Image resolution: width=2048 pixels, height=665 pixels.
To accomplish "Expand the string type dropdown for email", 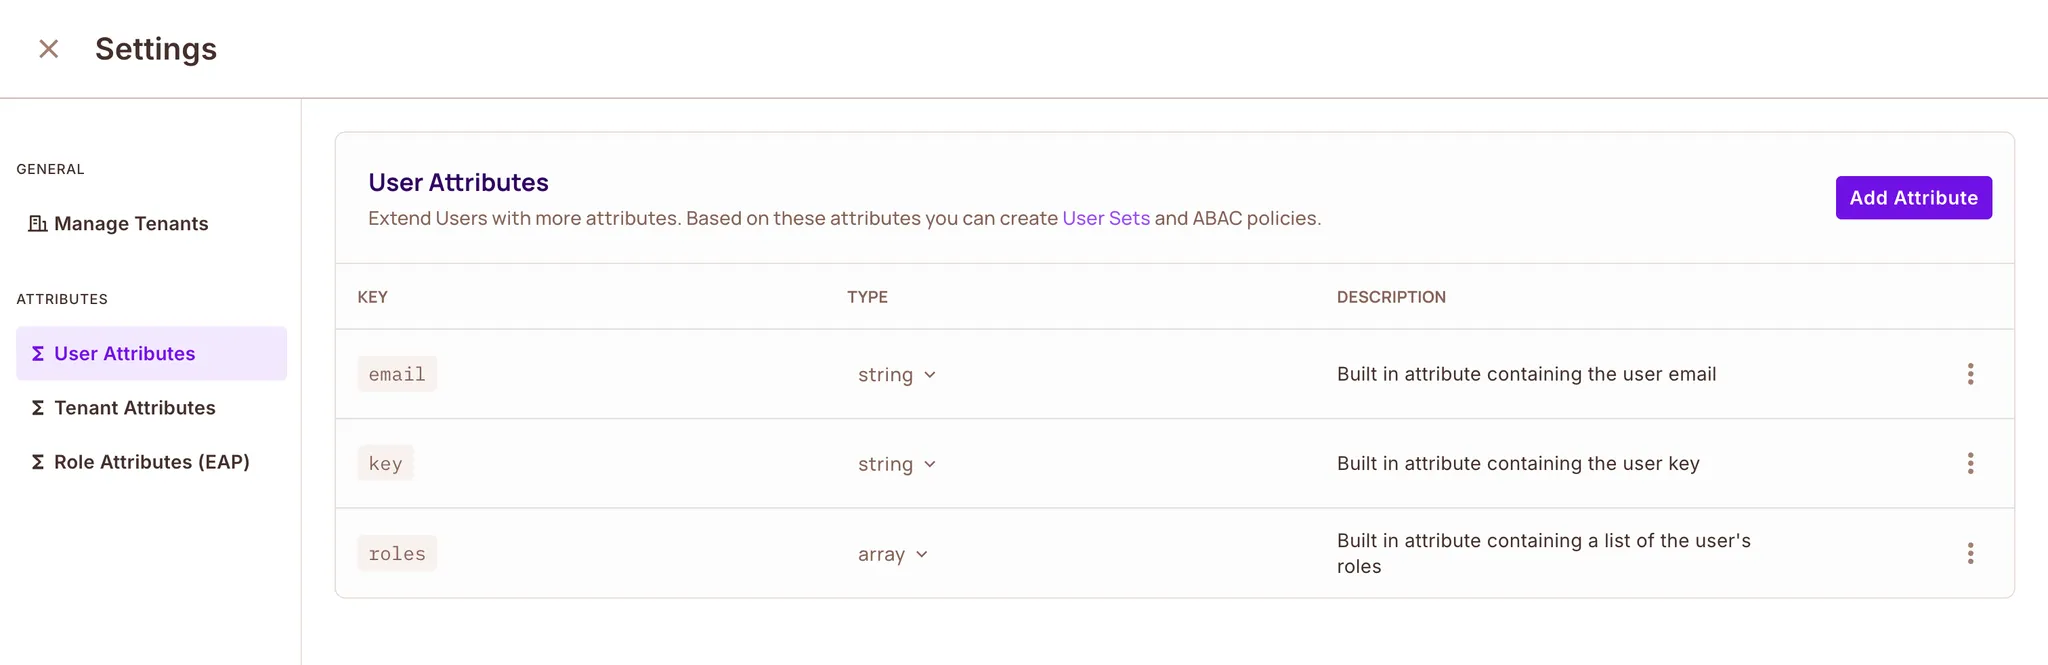I will click(896, 375).
